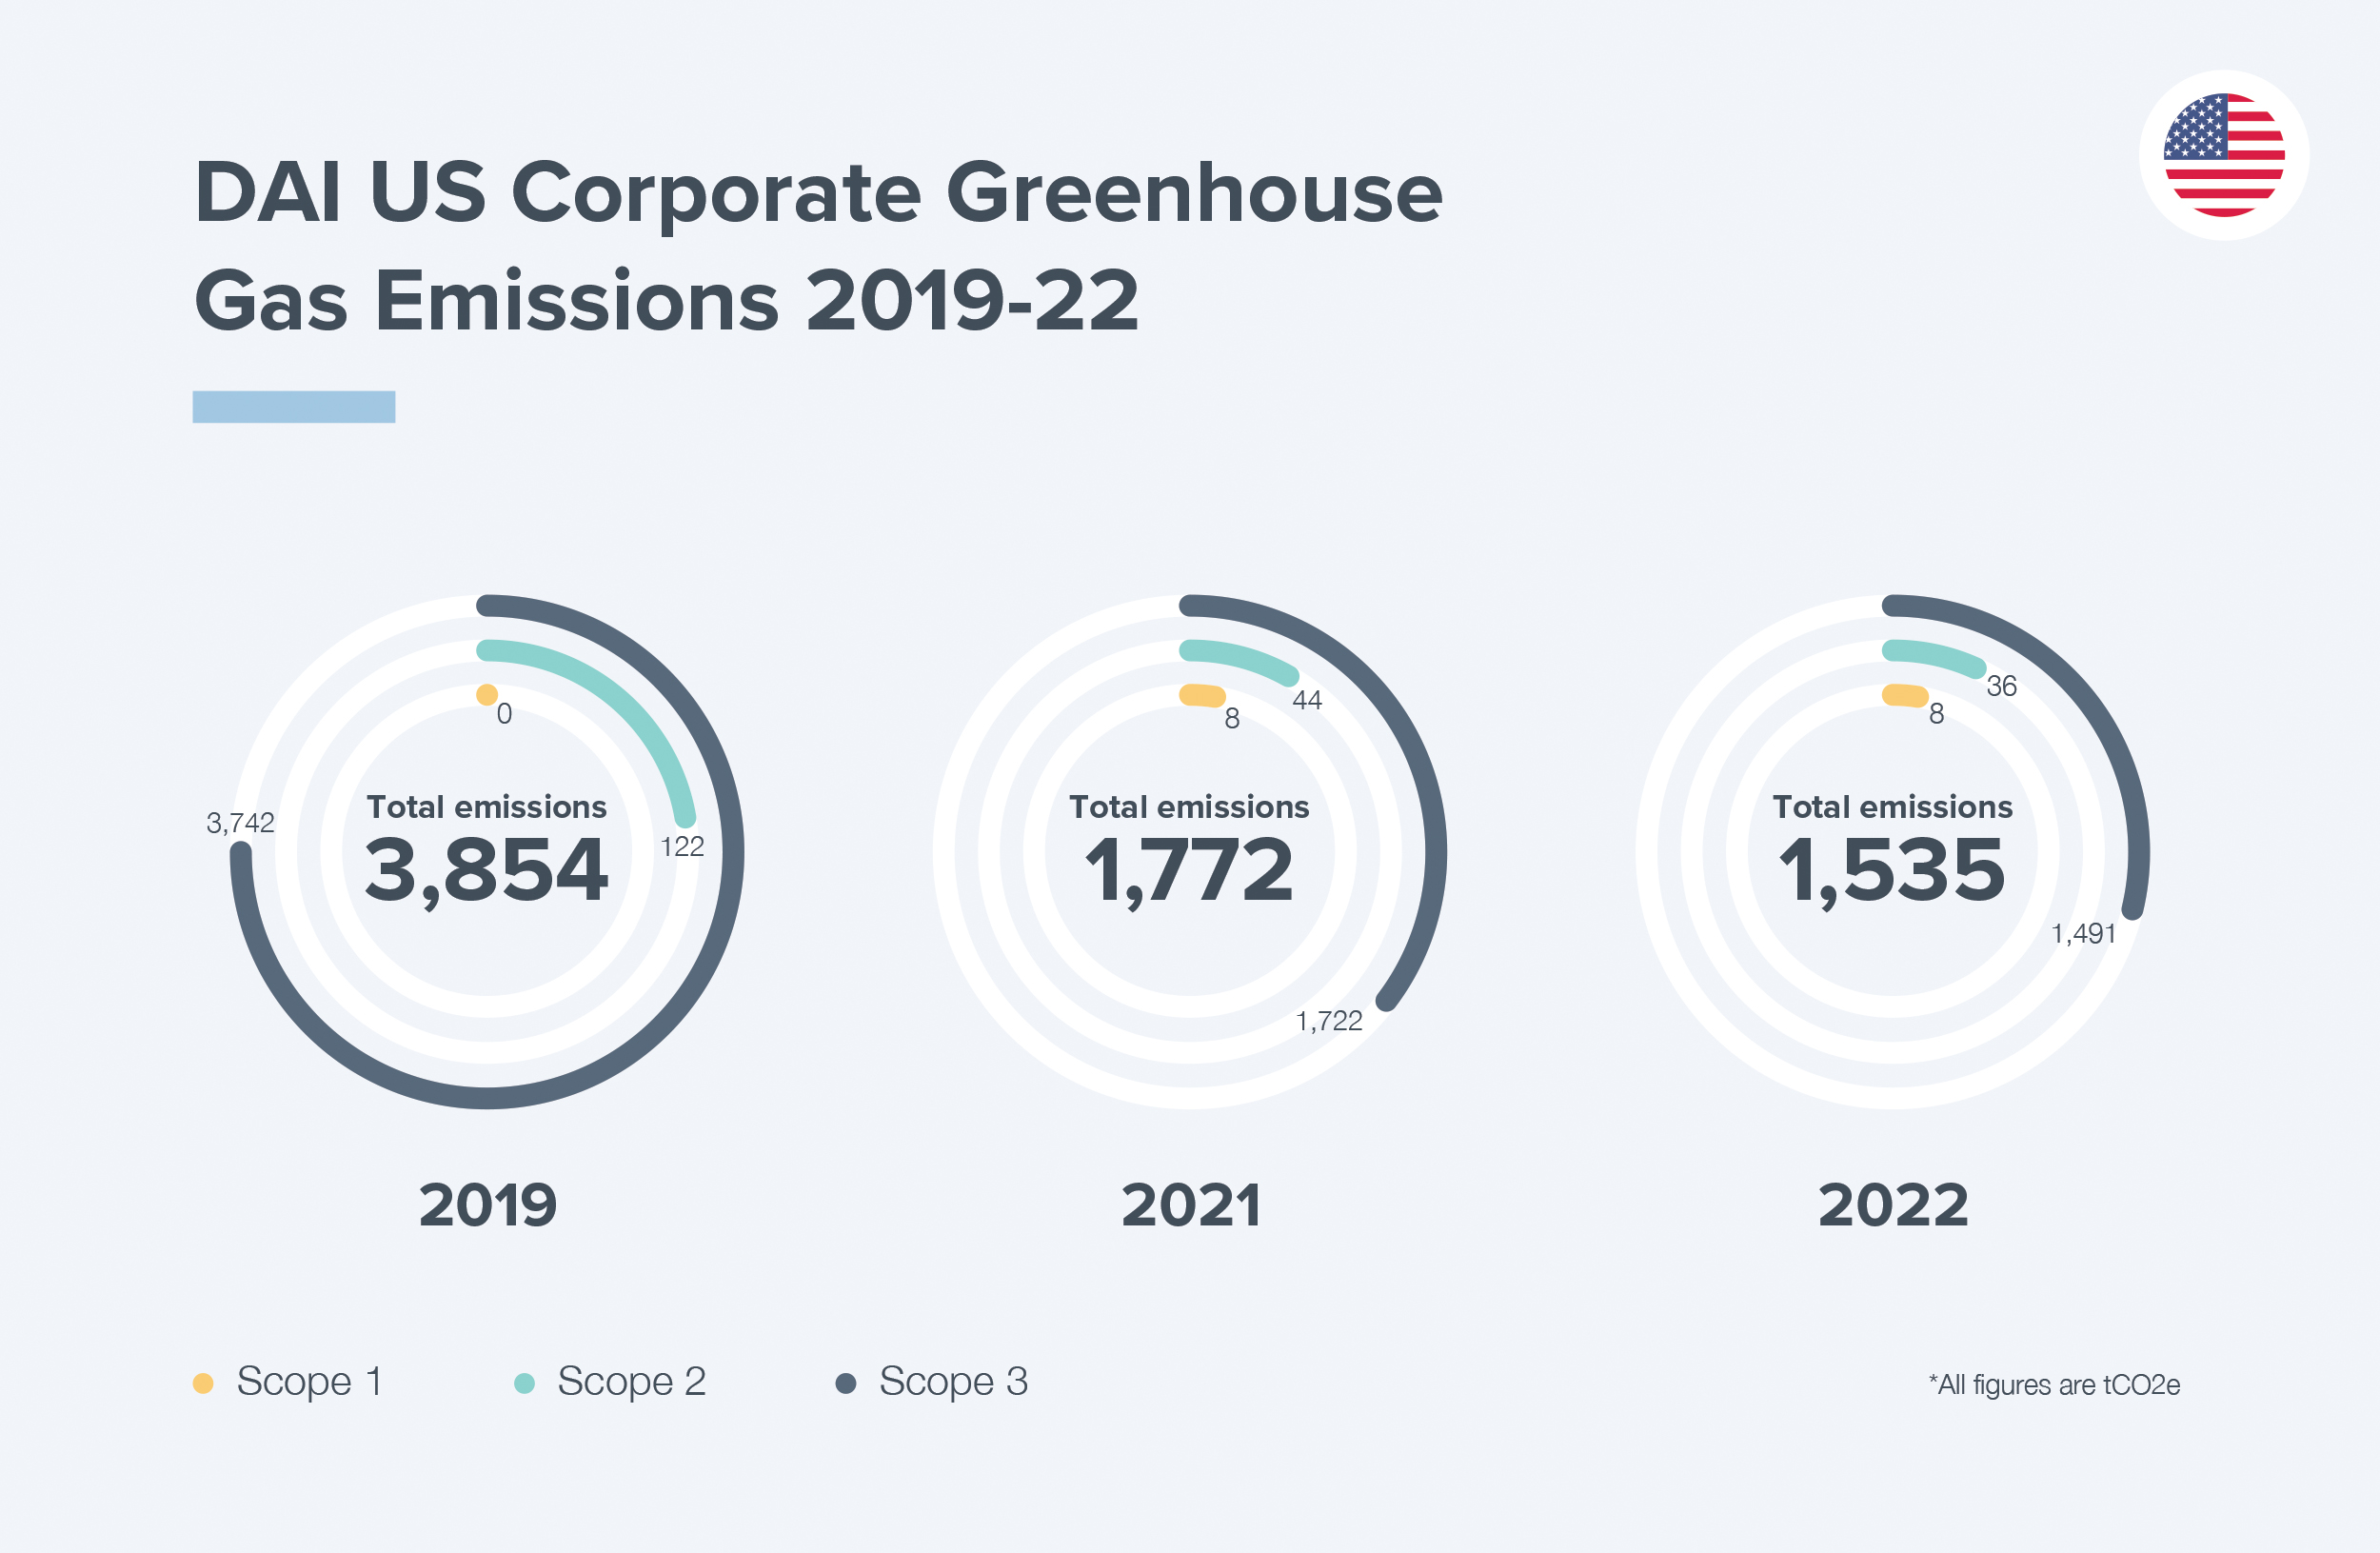Click the 0 Scope 1 value in 2019

(504, 714)
